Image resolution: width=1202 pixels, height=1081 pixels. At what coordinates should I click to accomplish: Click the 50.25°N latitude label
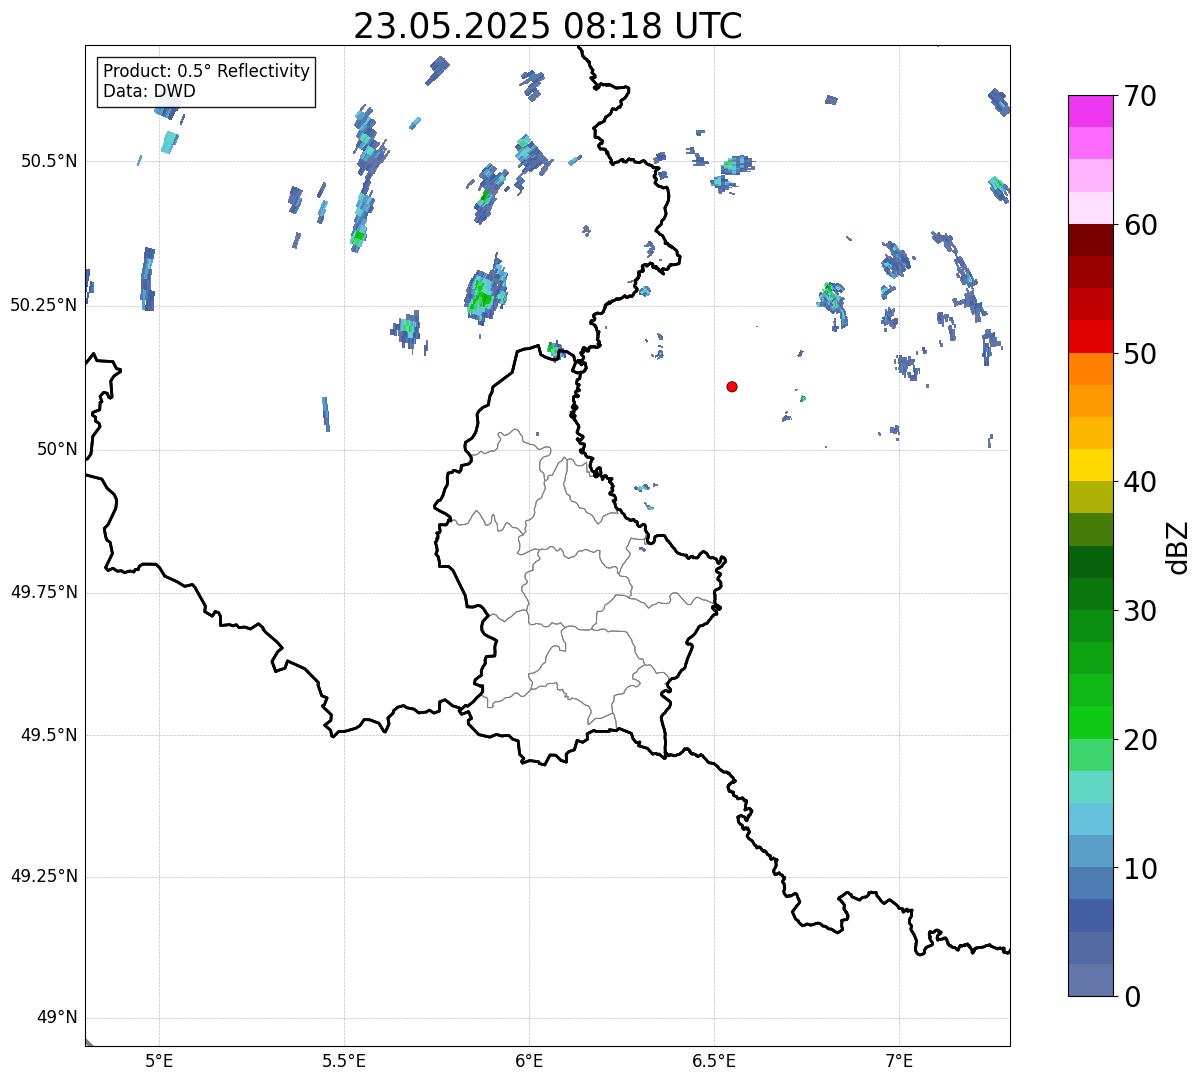pyautogui.click(x=44, y=305)
